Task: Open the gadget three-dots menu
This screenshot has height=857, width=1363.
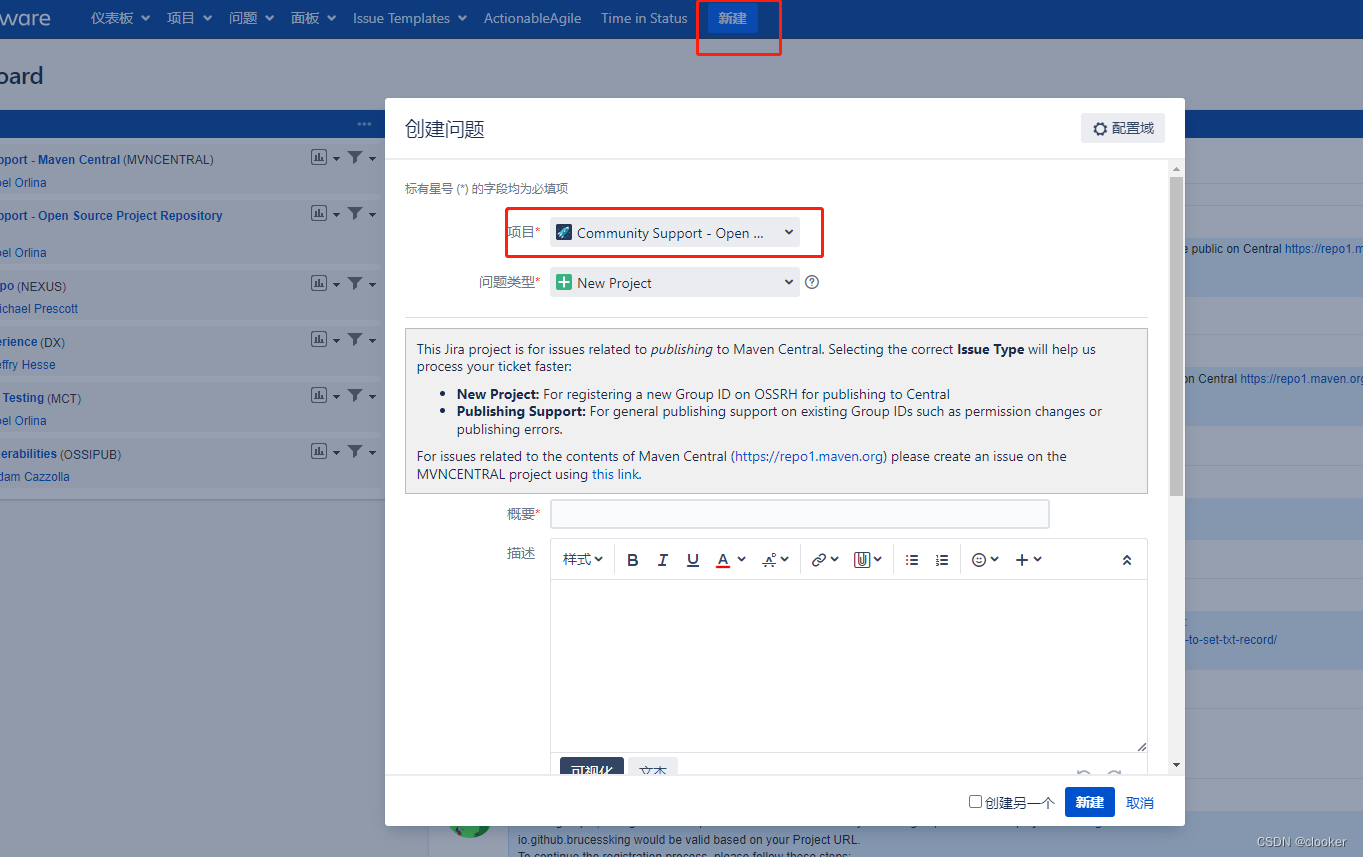Action: tap(364, 124)
